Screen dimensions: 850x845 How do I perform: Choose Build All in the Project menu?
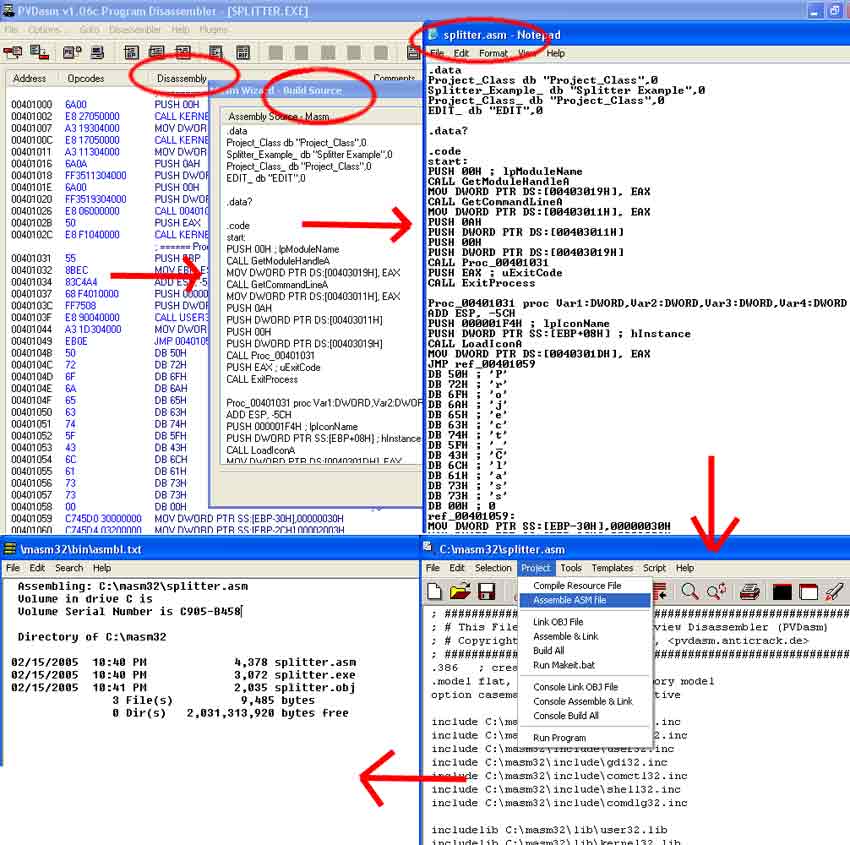pos(548,650)
